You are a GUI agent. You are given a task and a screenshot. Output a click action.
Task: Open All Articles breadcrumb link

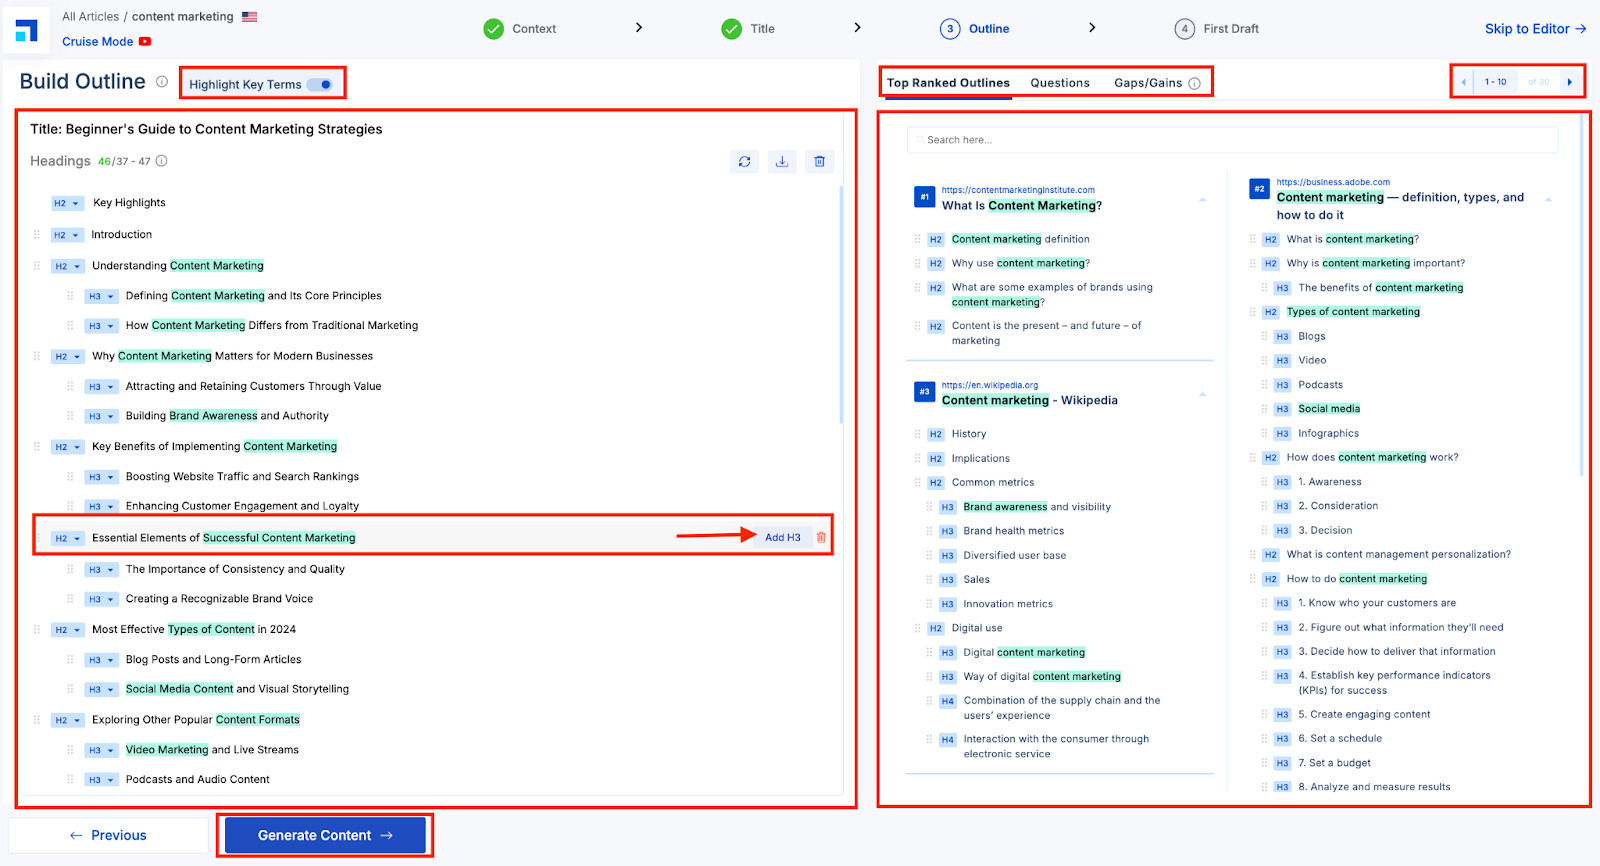[90, 17]
